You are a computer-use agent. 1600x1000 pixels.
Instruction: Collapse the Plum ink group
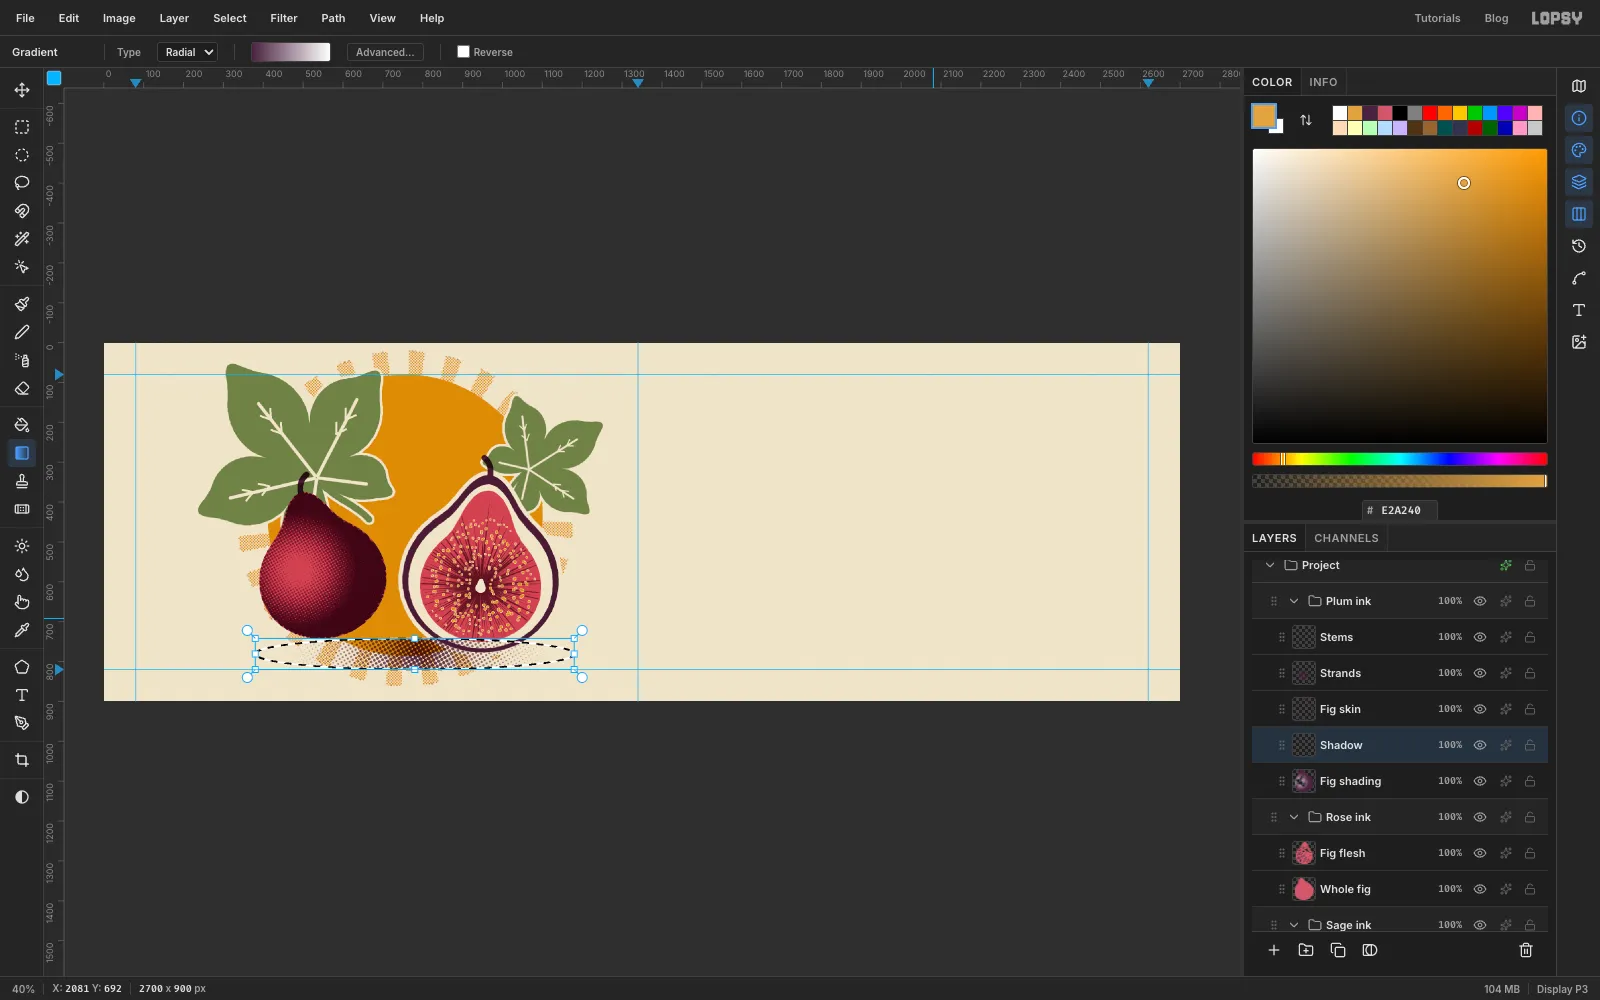1294,601
